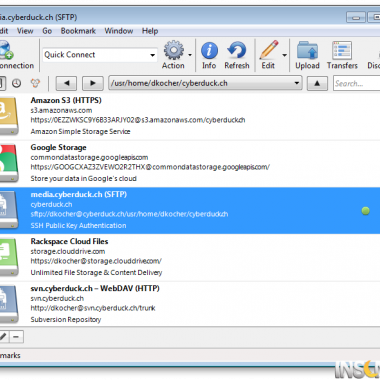This screenshot has height=380, width=380.
Task: Click the Upload folder icon
Action: [x=307, y=50]
